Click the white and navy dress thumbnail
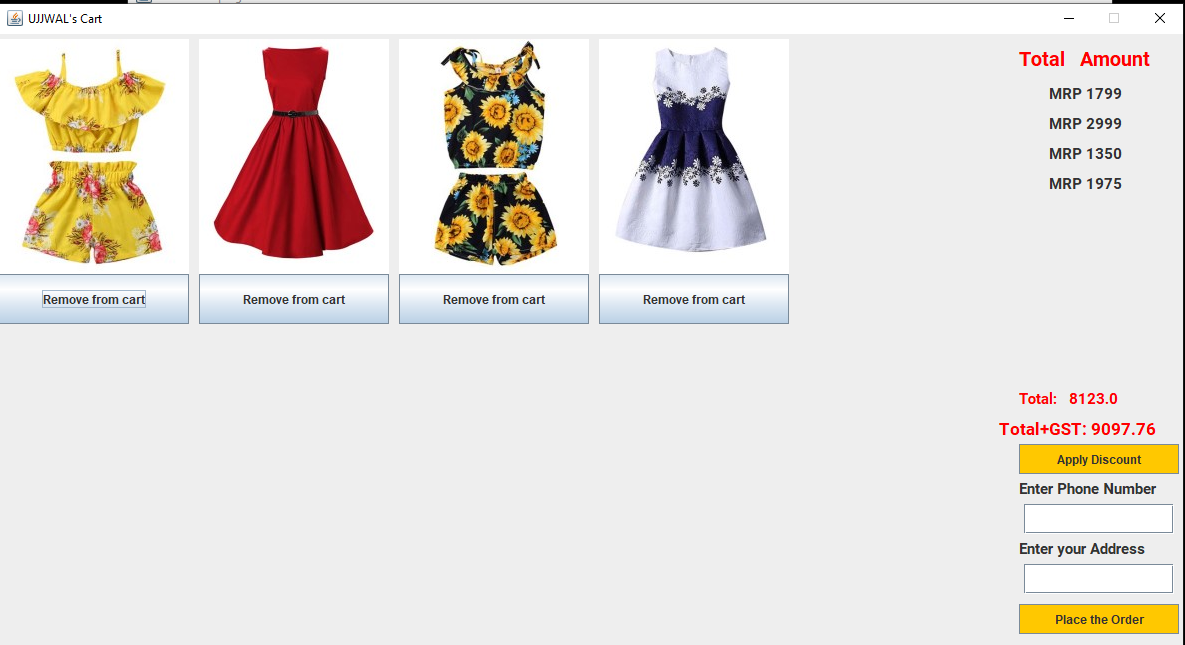Viewport: 1185px width, 645px height. coord(693,155)
